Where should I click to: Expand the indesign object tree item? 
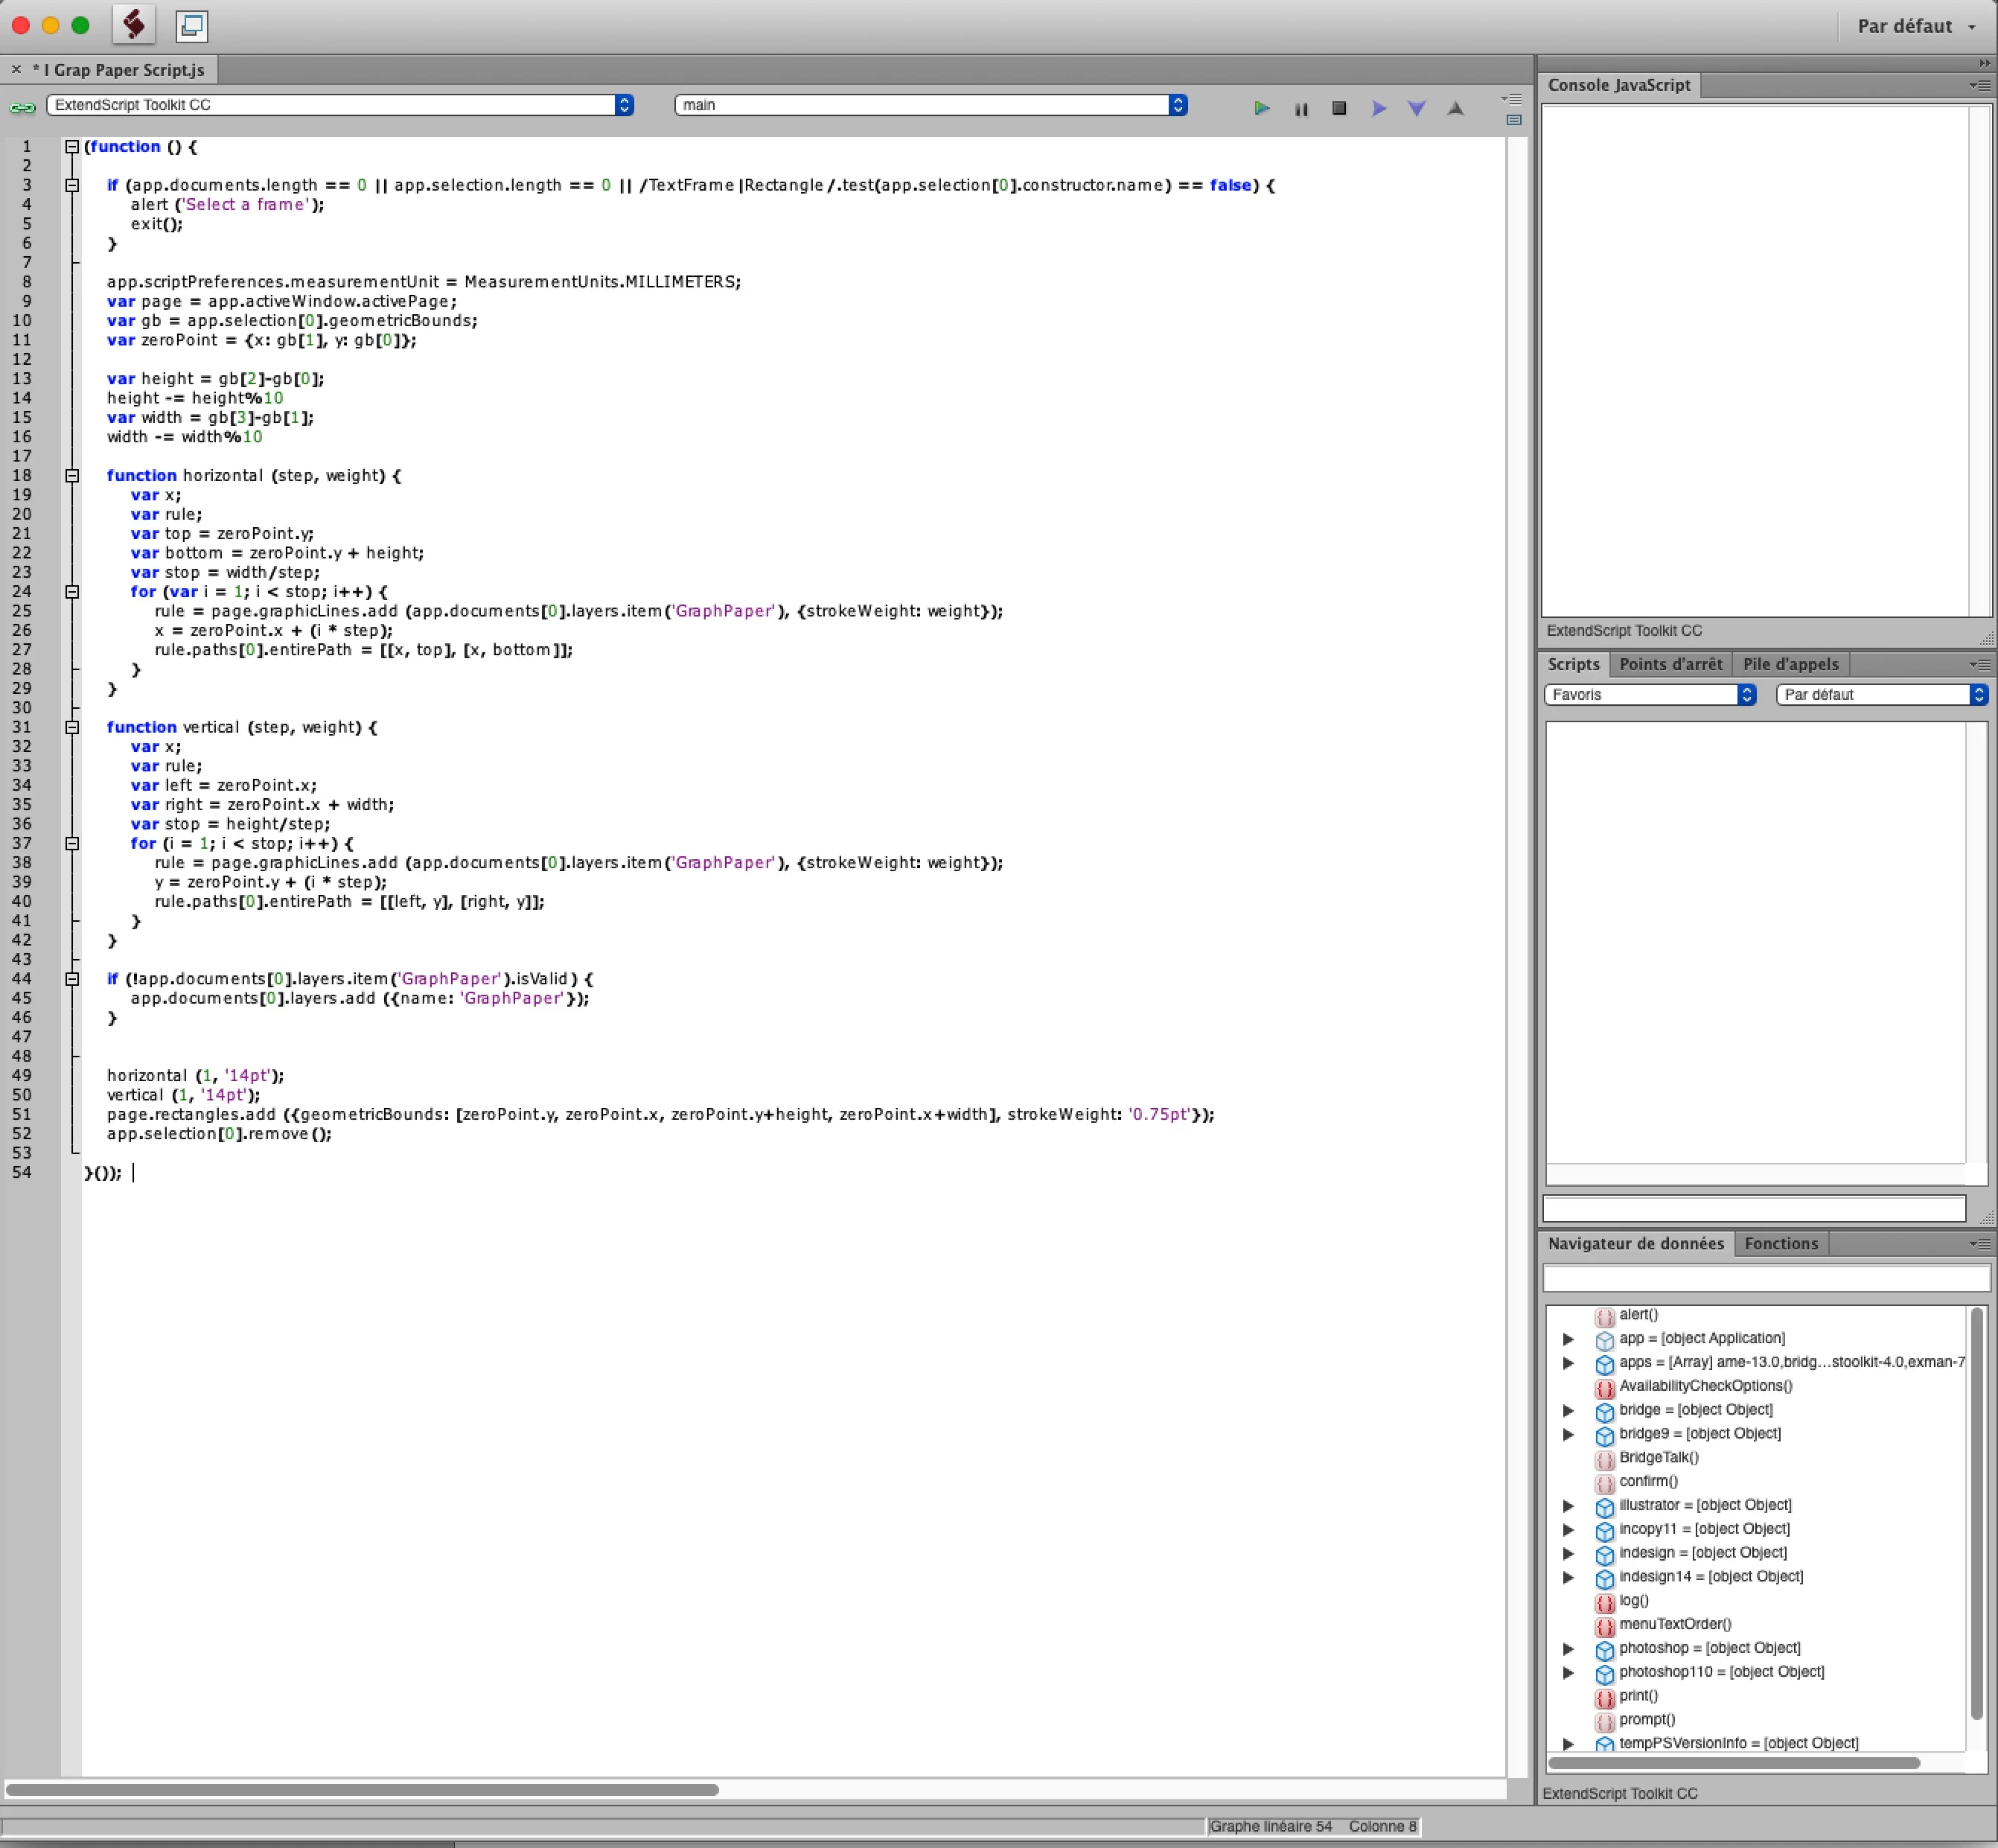click(x=1568, y=1554)
